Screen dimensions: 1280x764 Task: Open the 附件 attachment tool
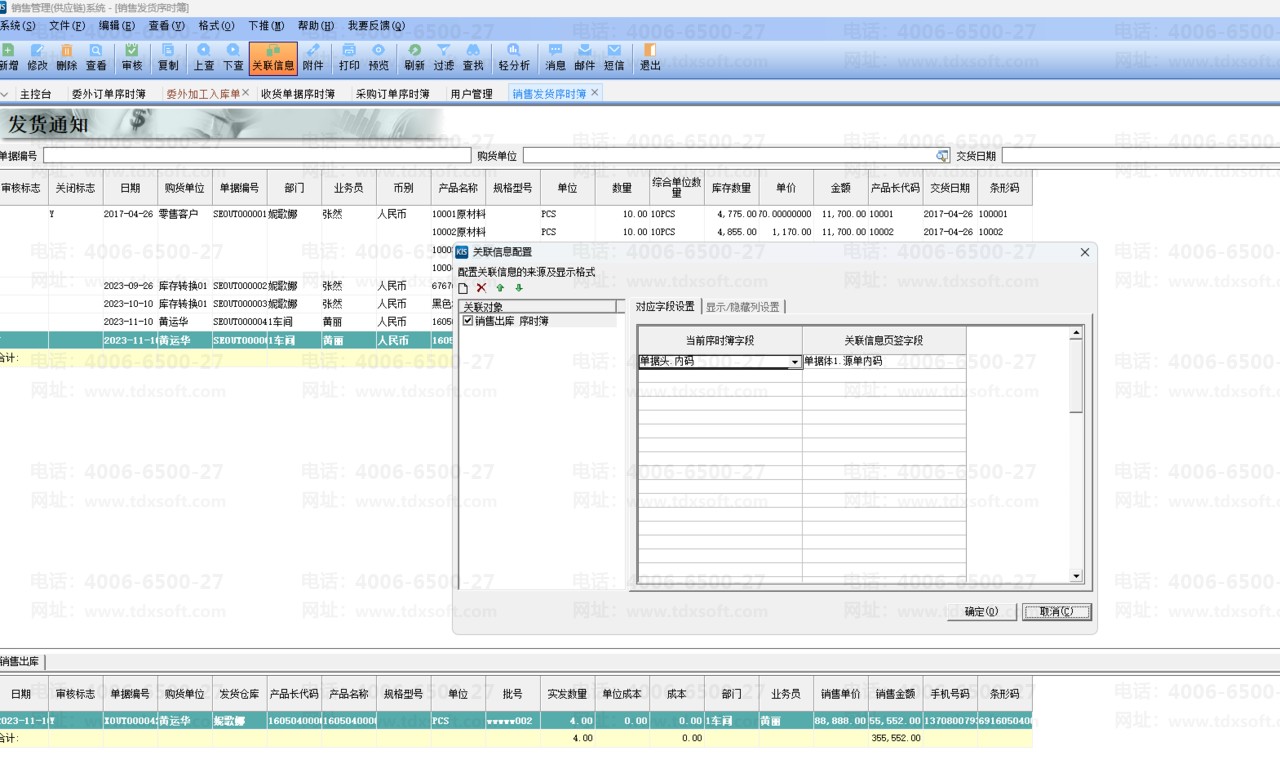coord(313,58)
